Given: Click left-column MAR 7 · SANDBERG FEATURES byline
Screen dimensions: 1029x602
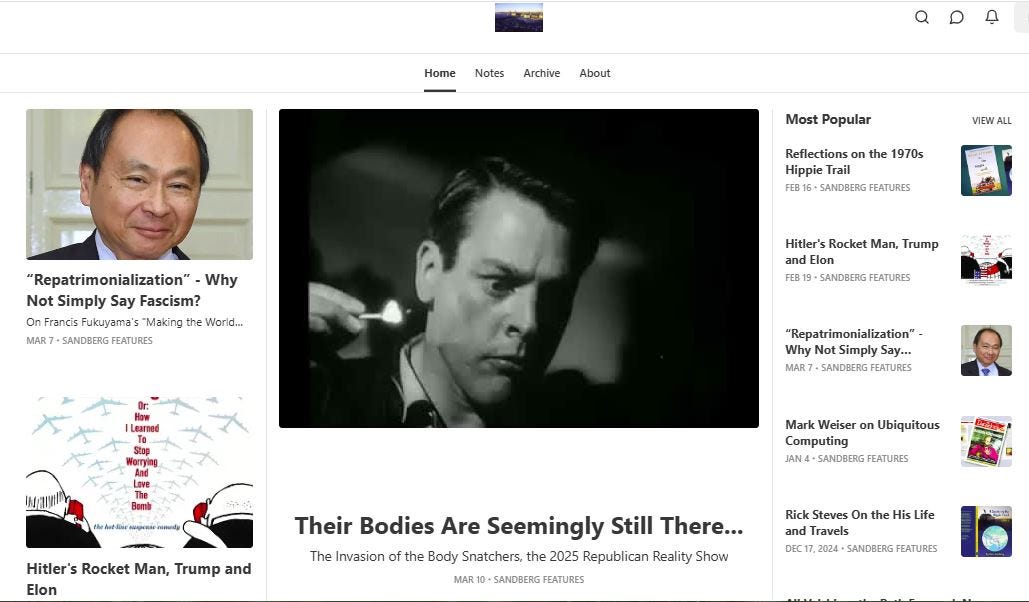Looking at the screenshot, I should coord(89,341).
